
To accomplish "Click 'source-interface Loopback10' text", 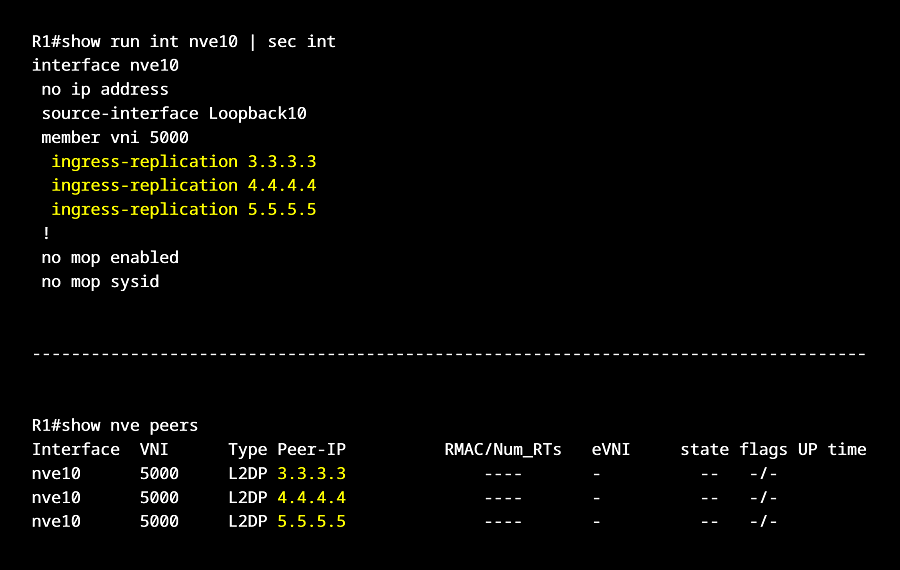I will tap(174, 113).
